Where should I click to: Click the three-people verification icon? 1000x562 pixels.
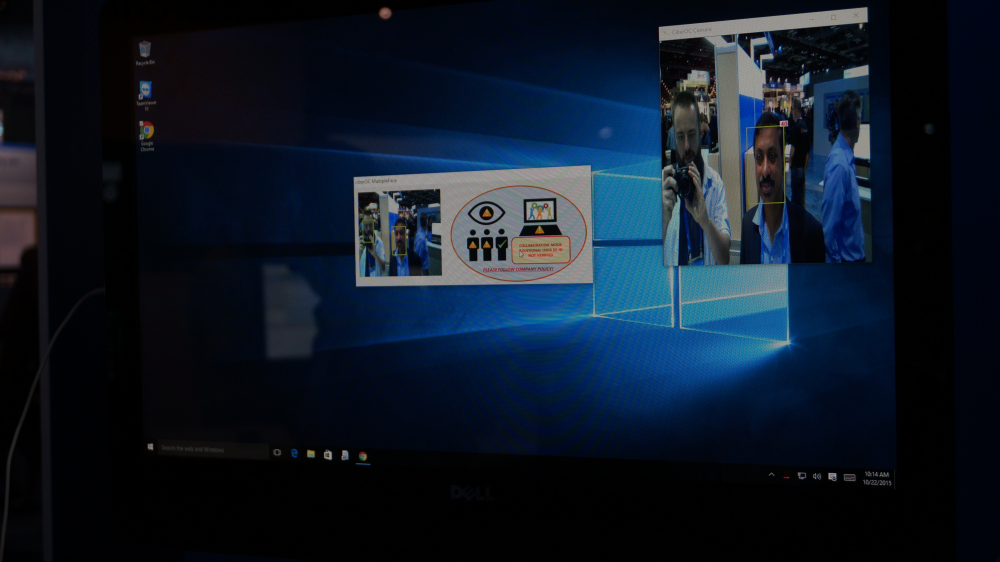487,244
